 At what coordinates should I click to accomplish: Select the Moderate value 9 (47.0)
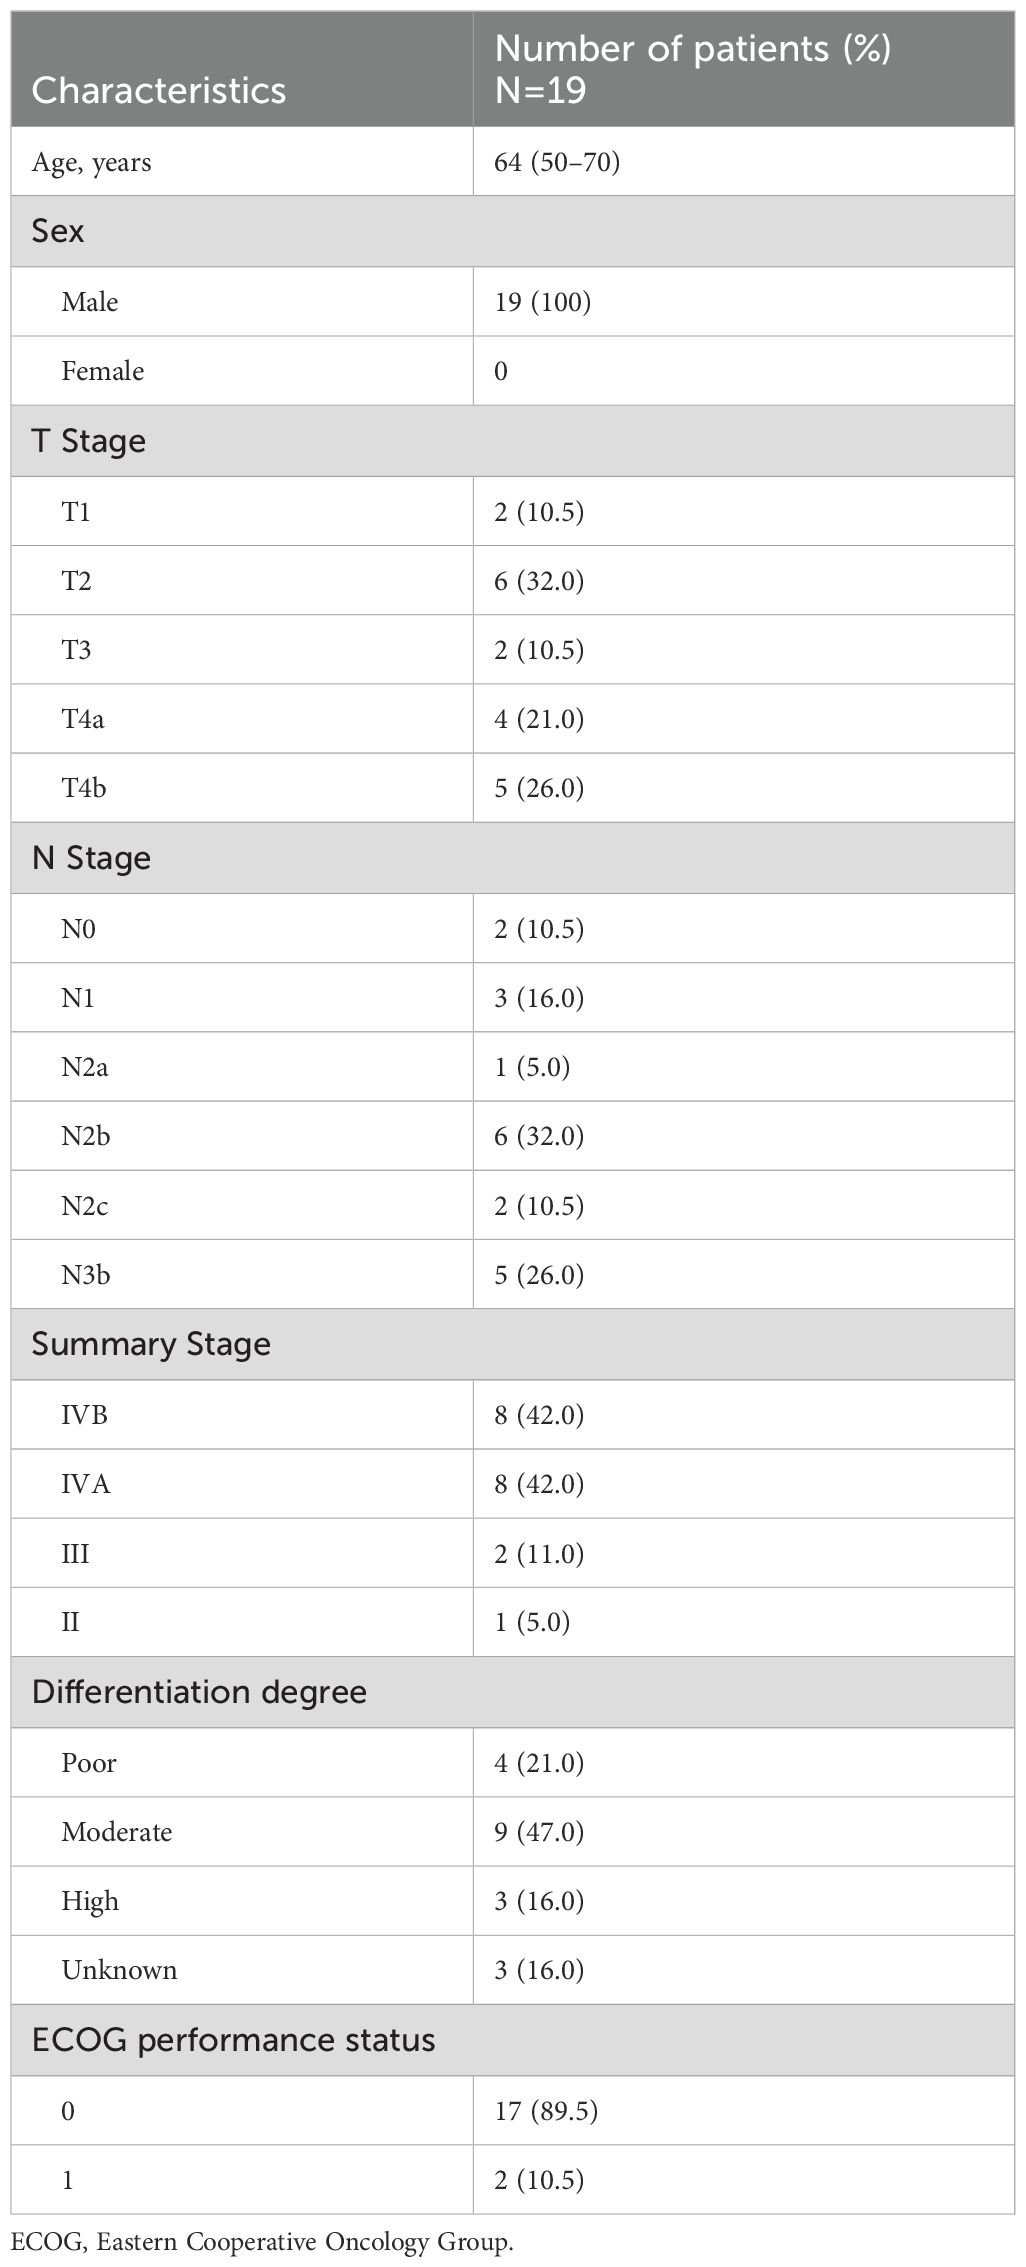pos(539,1832)
